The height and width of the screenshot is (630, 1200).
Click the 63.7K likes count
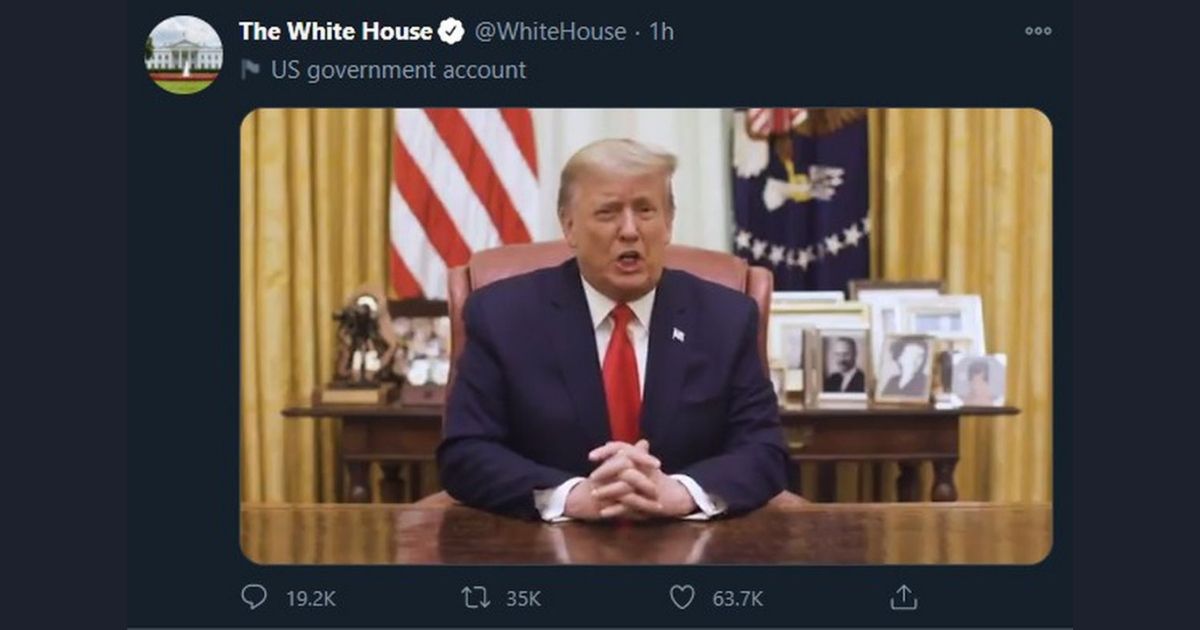(x=738, y=599)
